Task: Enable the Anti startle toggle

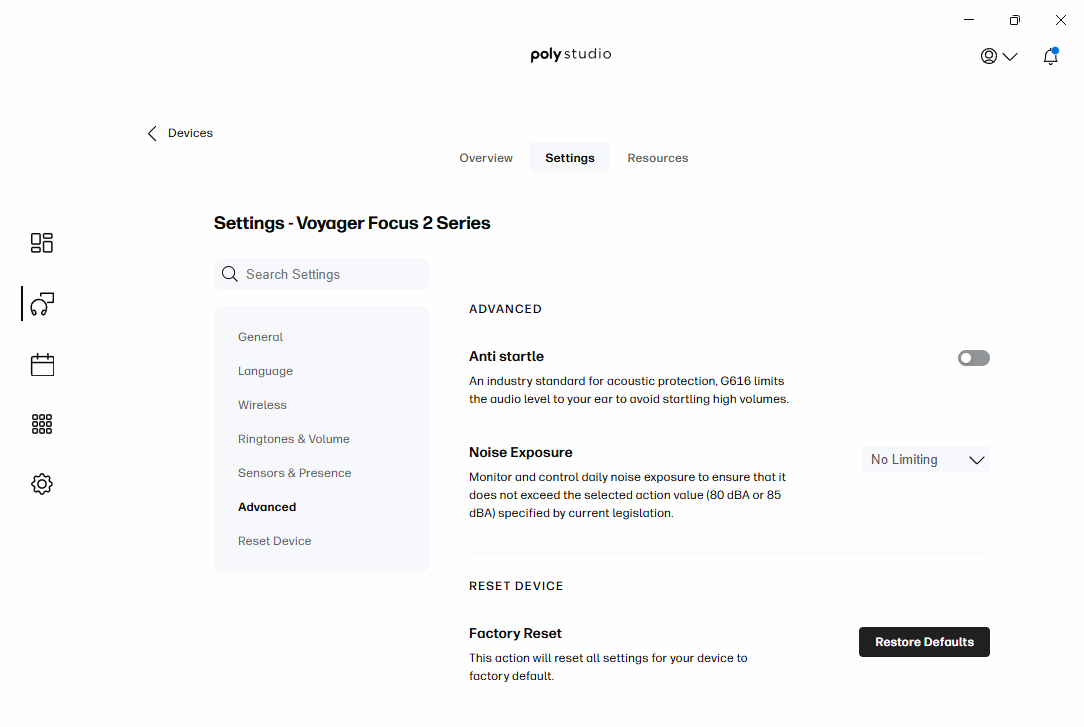Action: [x=973, y=358]
